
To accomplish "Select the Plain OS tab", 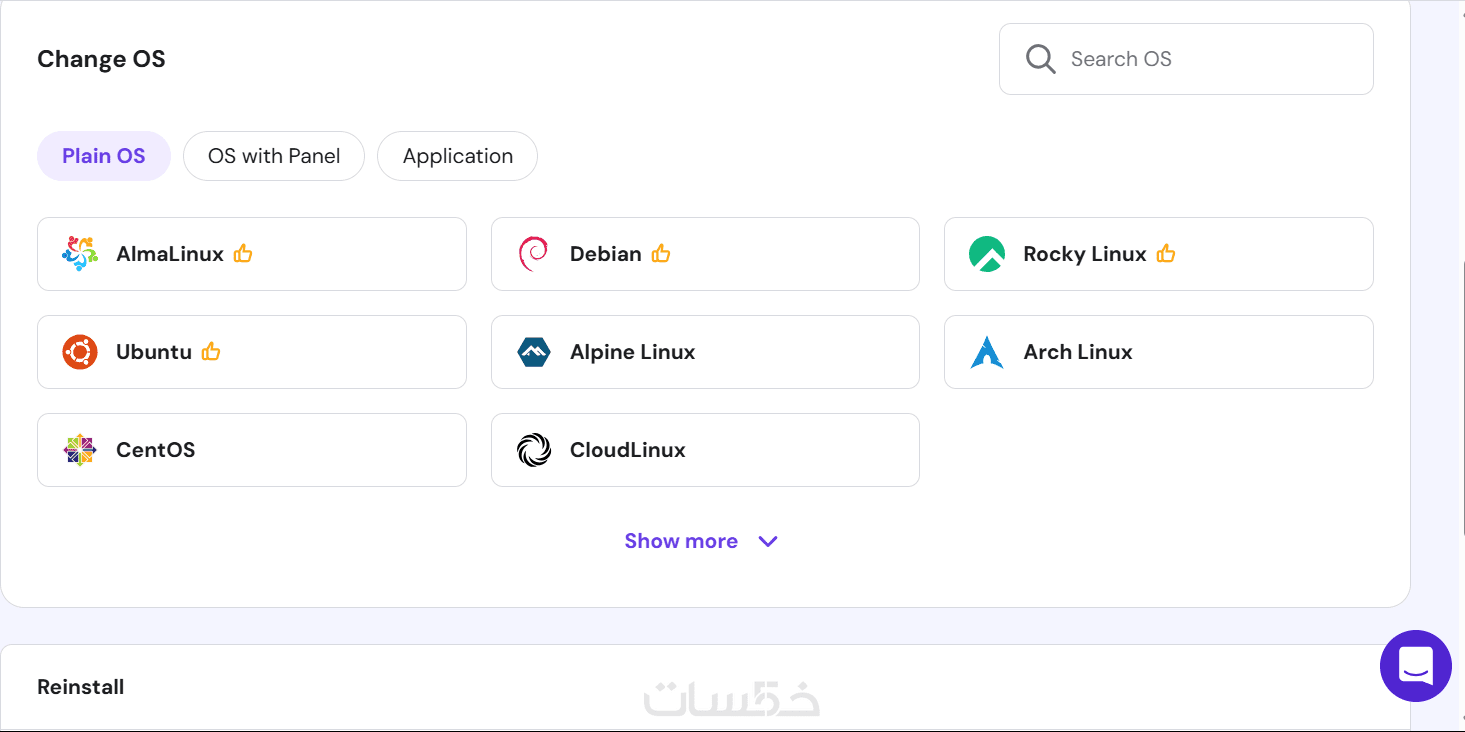I will pos(104,156).
